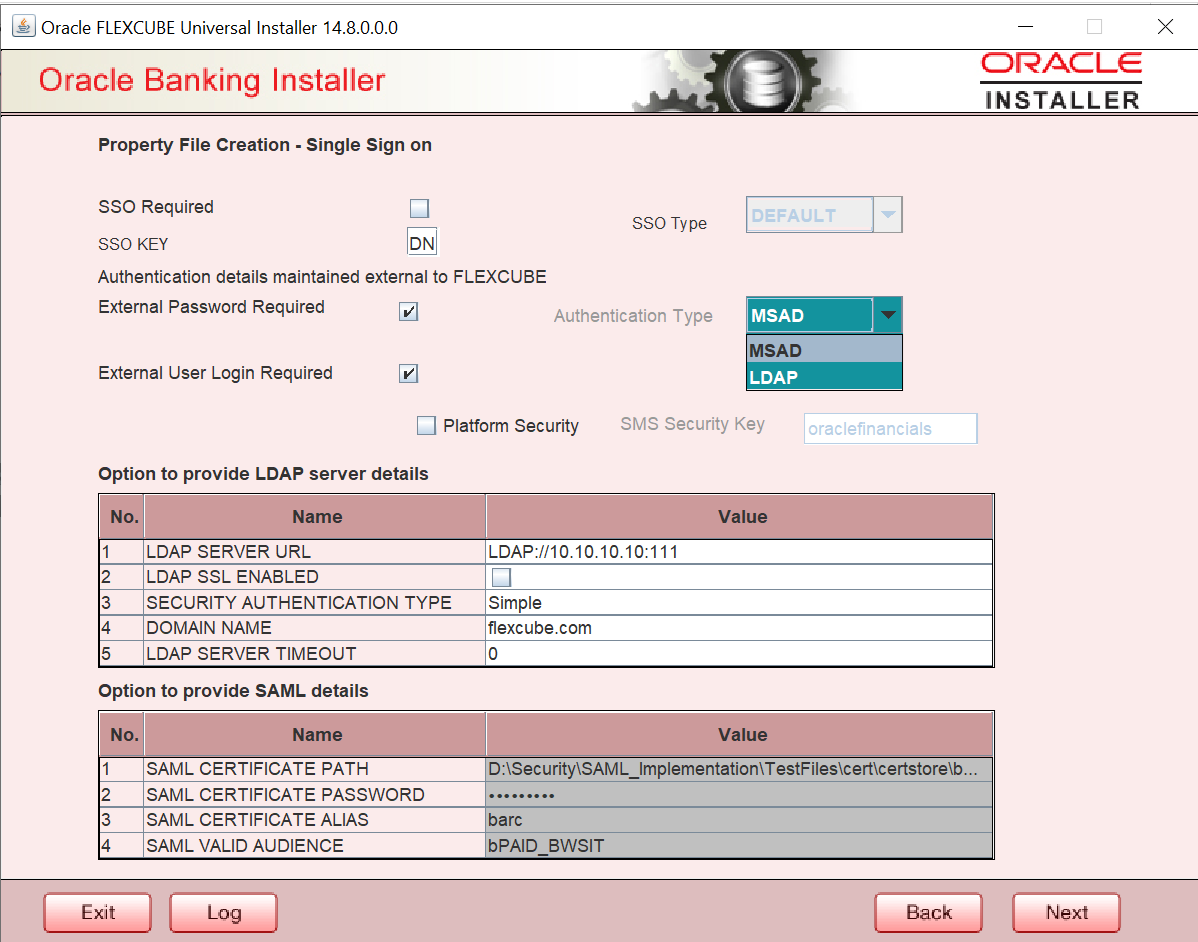Screen dimensions: 1198x942
Task: Click the SSO KEY input field
Action: tap(422, 243)
